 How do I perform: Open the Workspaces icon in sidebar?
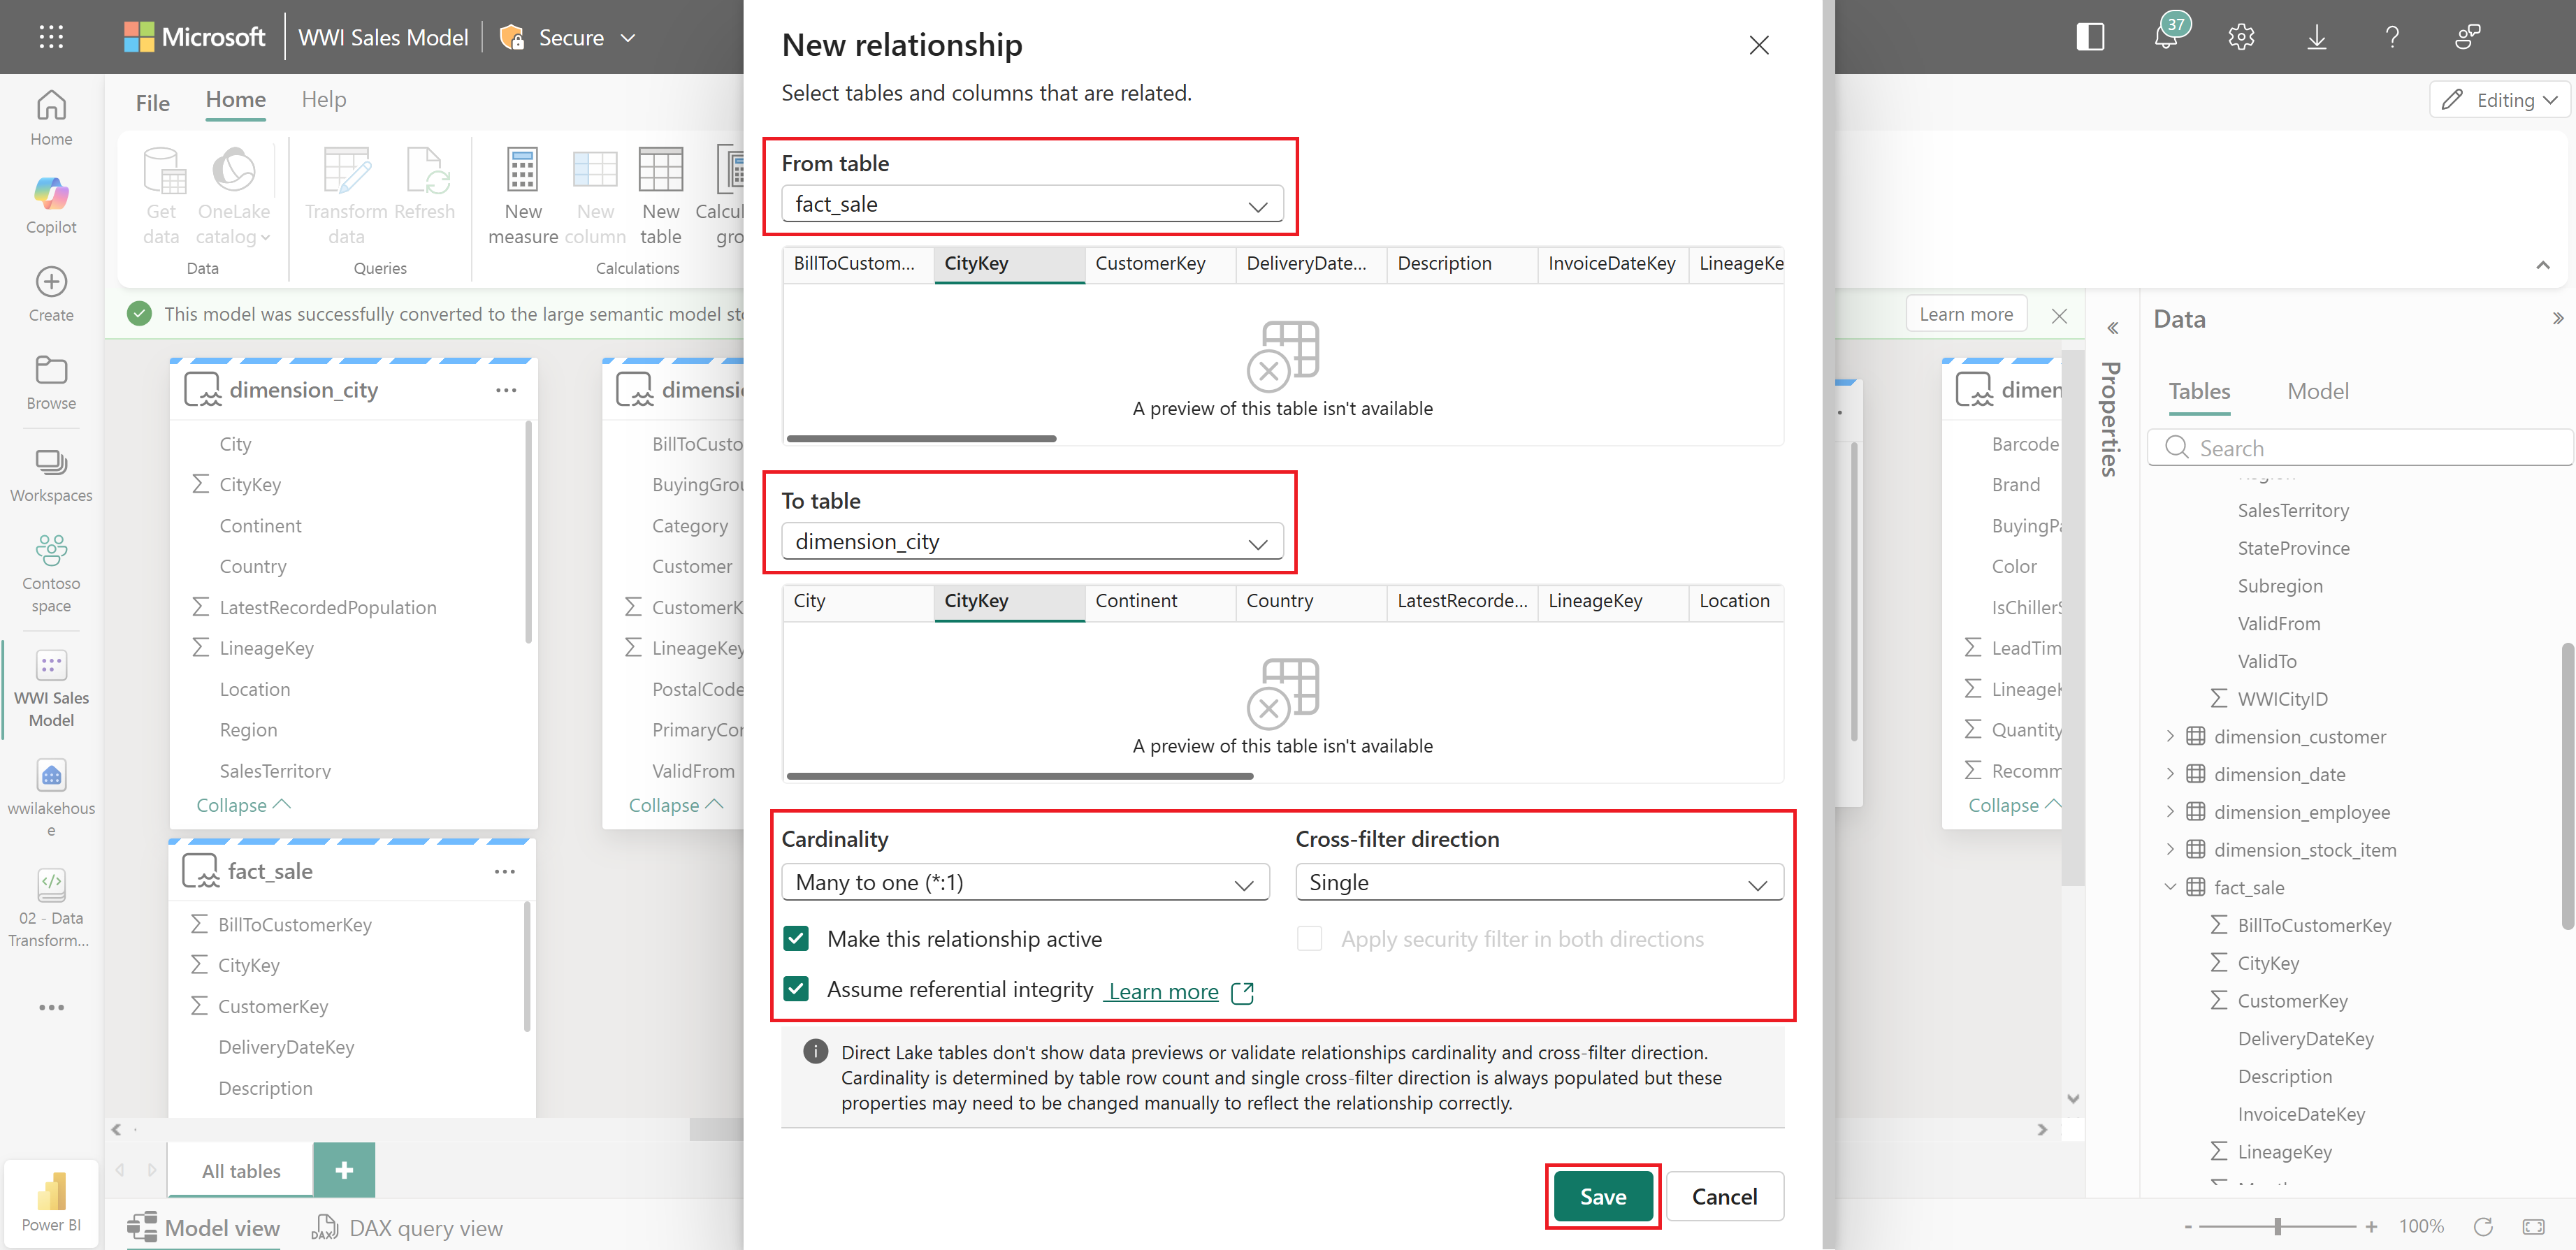click(51, 462)
